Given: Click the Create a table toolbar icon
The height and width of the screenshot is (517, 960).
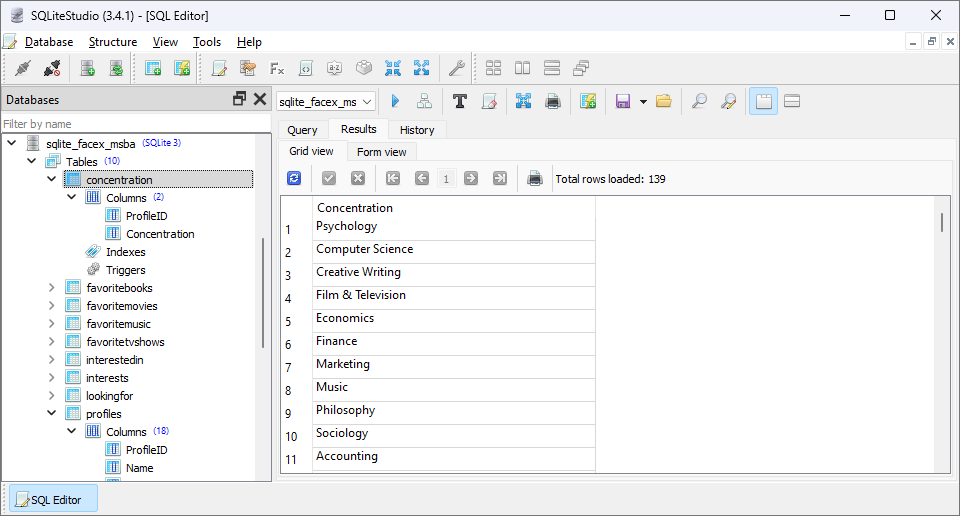Looking at the screenshot, I should [152, 68].
